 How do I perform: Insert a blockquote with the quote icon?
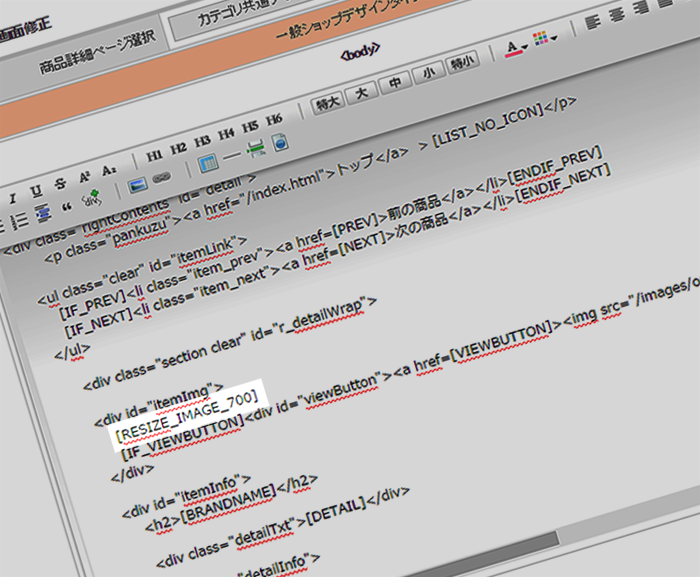67,206
